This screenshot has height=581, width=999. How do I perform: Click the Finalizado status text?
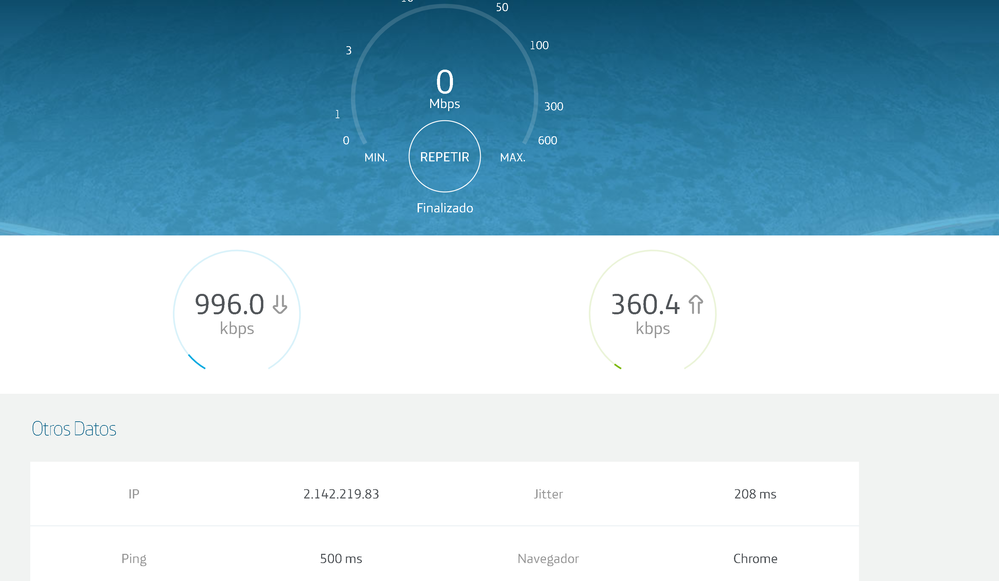(x=444, y=208)
